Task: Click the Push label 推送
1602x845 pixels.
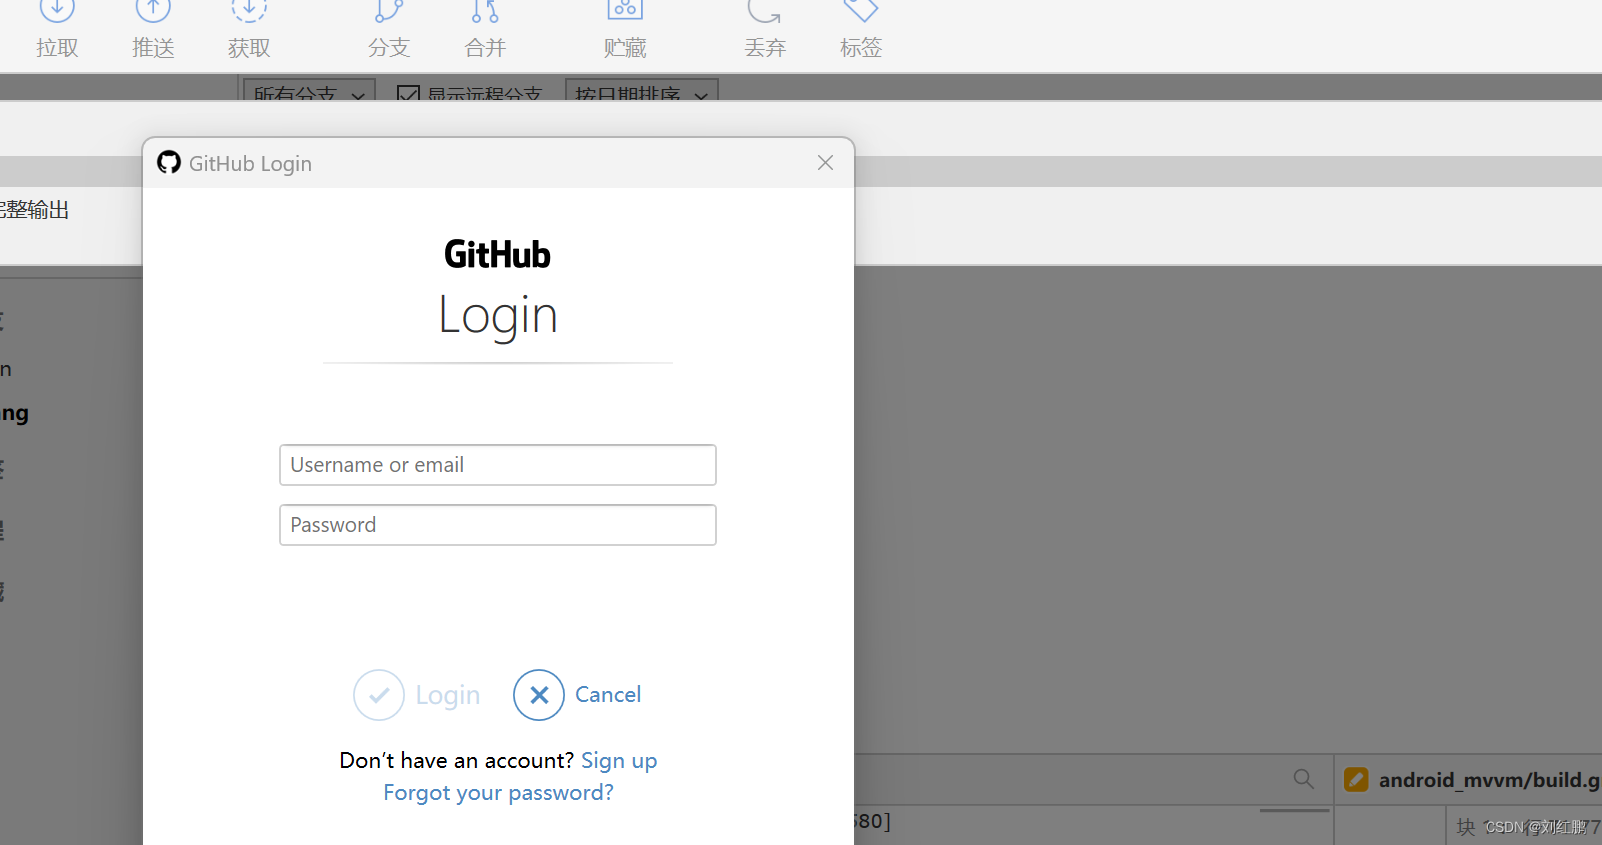Action: click(153, 48)
